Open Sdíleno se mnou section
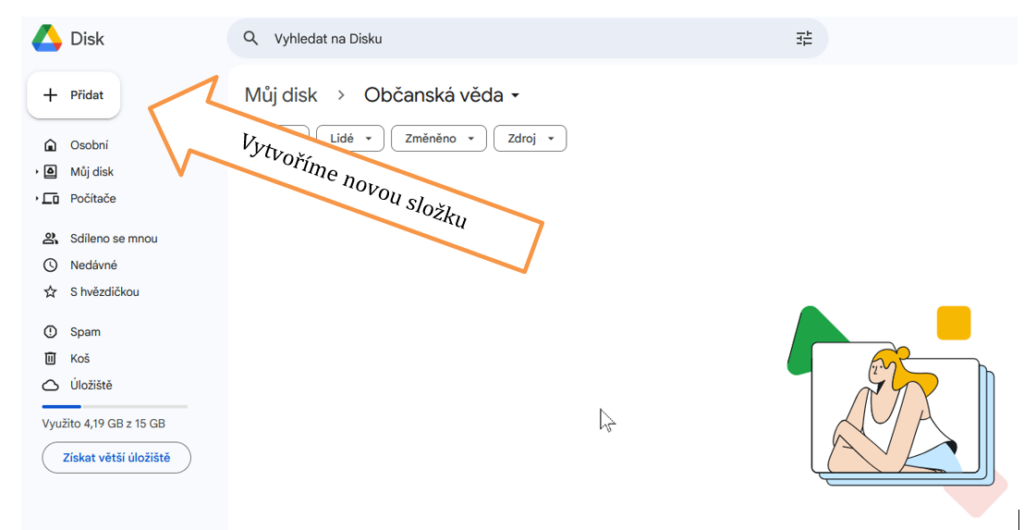The height and width of the screenshot is (530, 1024). [x=113, y=239]
